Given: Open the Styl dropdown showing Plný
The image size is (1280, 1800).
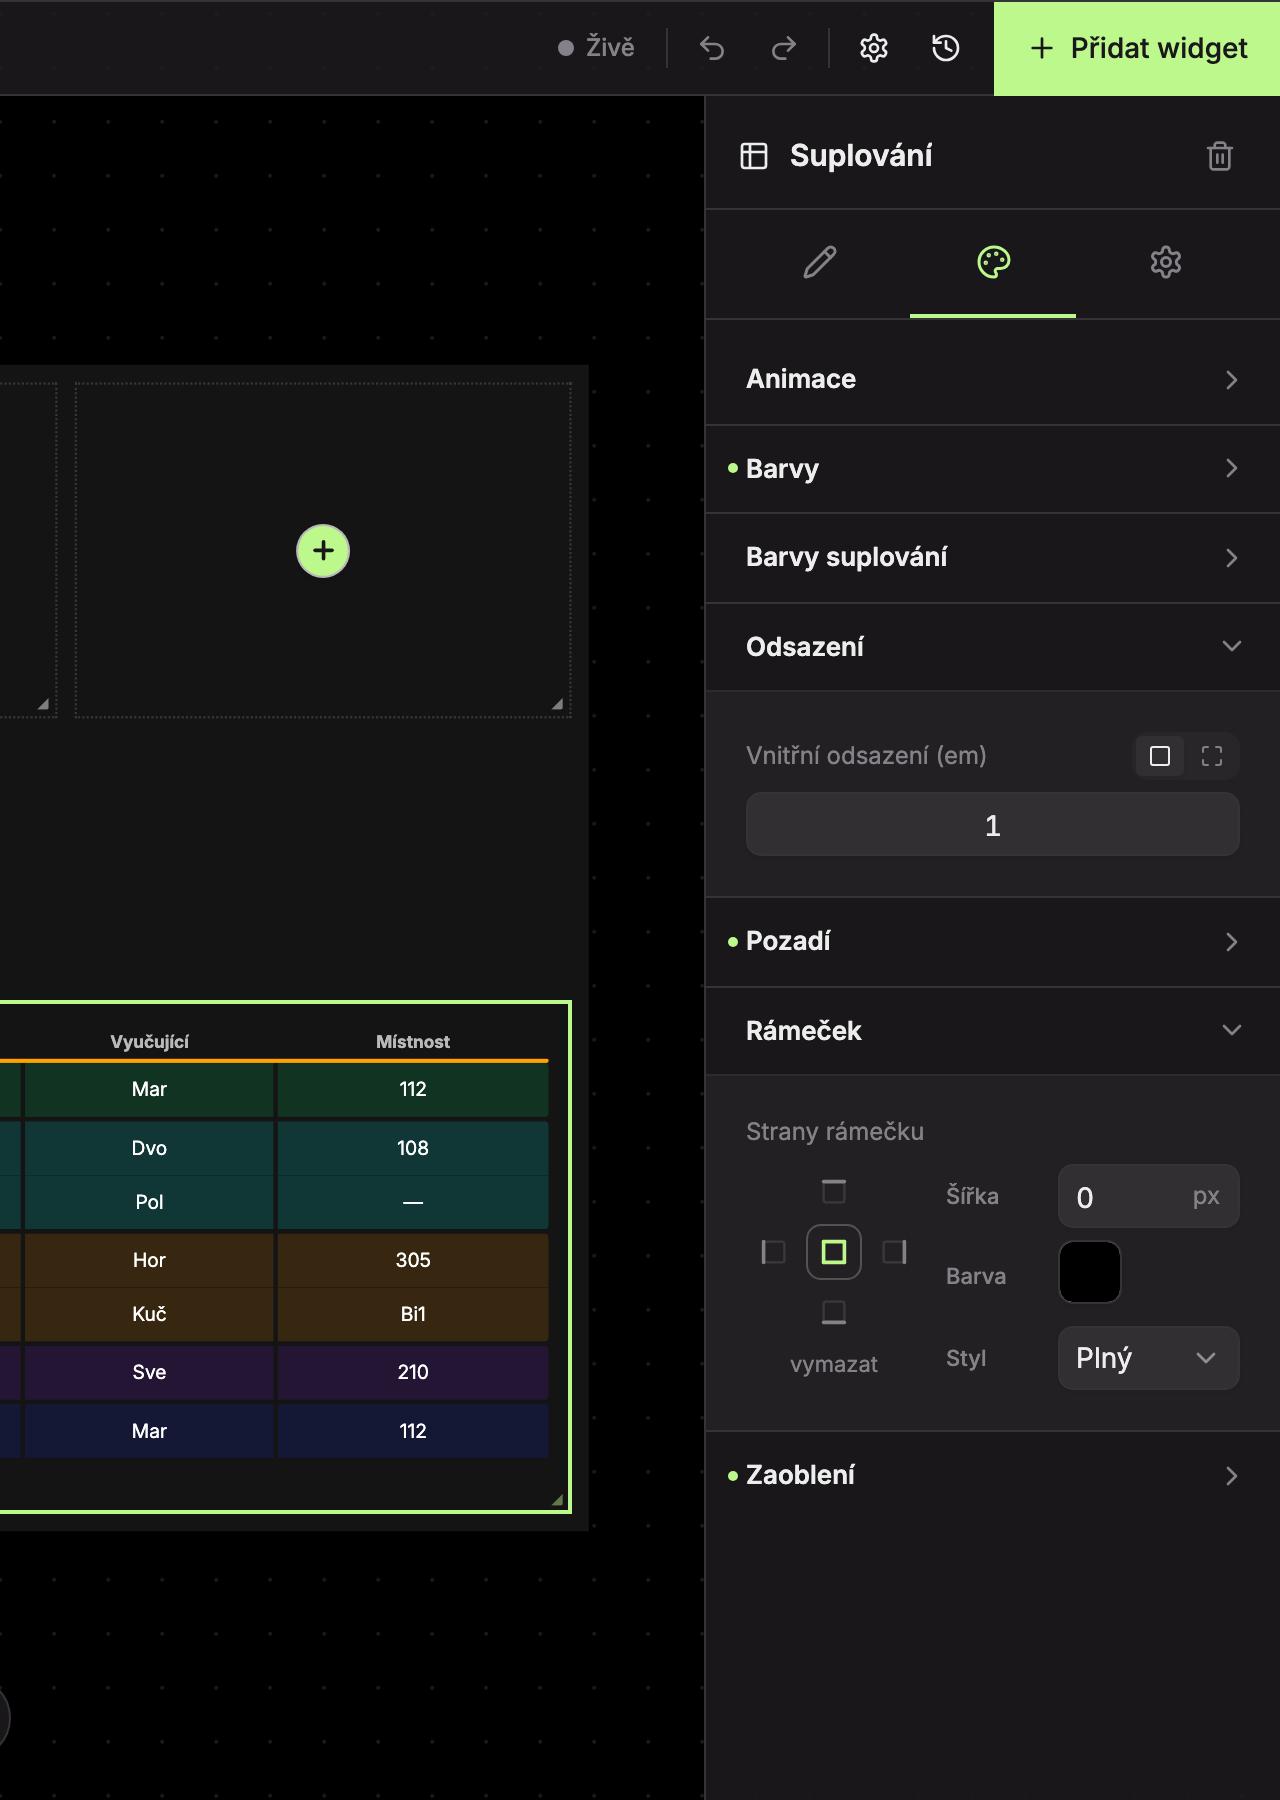Looking at the screenshot, I should pos(1149,1358).
